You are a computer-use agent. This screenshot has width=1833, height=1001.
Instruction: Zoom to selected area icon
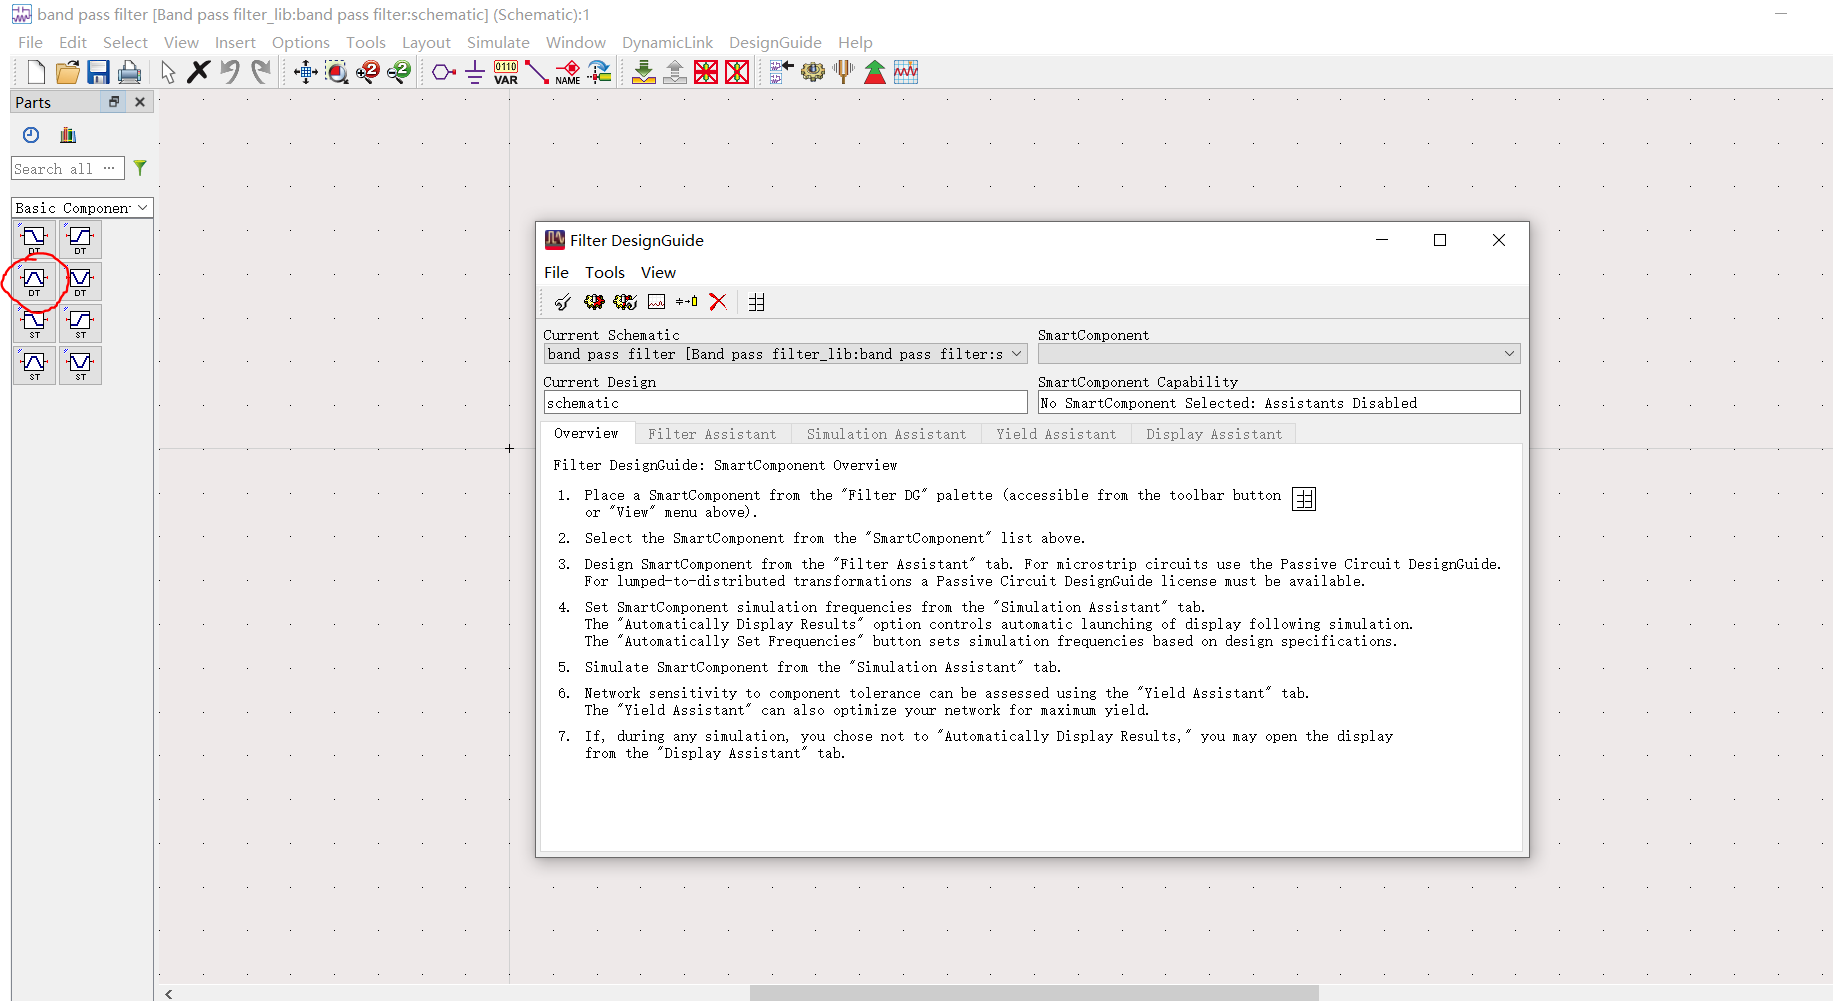337,72
